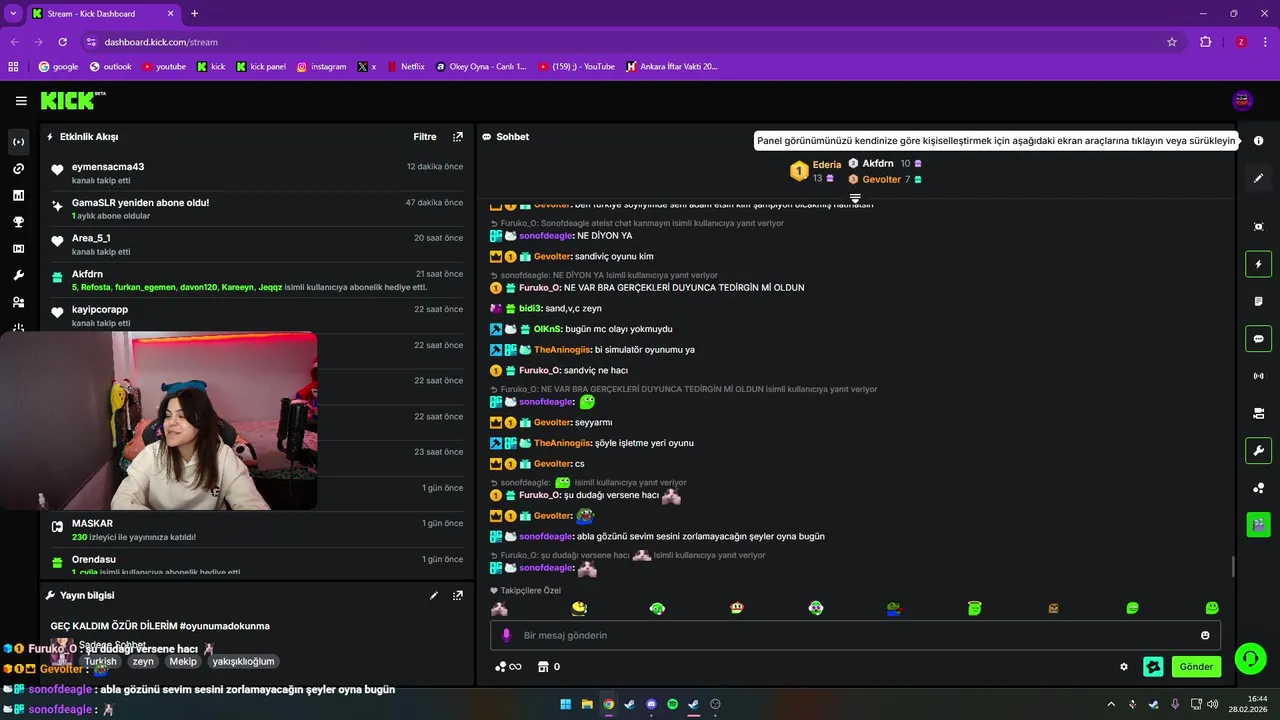Open the analytics bar-chart icon in sidebar
Image resolution: width=1280 pixels, height=720 pixels.
pos(18,196)
